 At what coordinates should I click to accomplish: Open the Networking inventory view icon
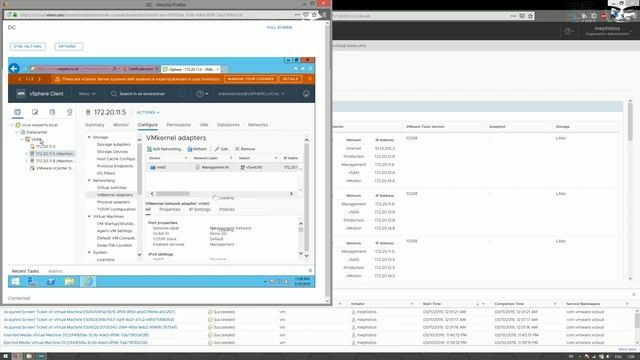[x=69, y=112]
